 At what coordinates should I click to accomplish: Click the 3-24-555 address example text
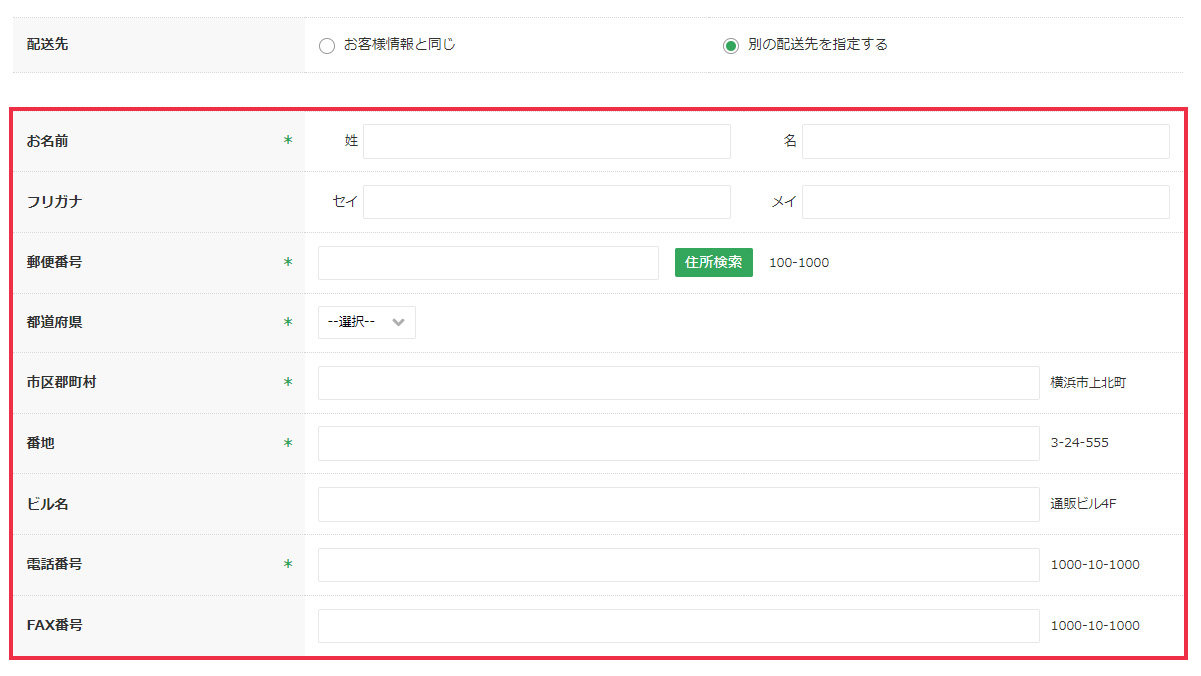(x=1079, y=443)
